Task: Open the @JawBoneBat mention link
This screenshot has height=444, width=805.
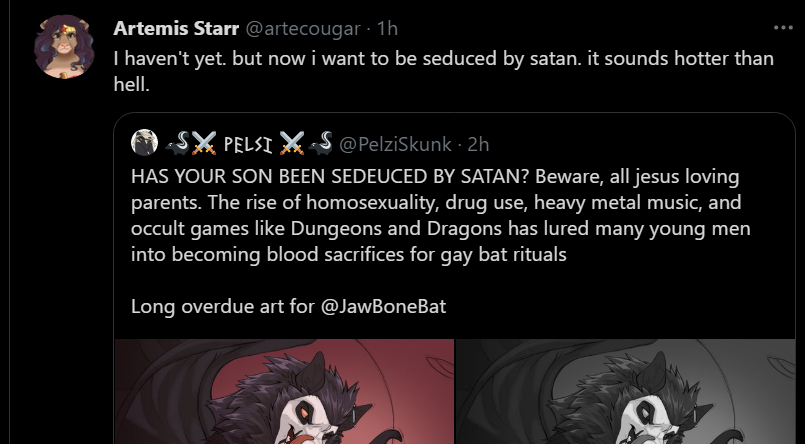Action: click(384, 306)
